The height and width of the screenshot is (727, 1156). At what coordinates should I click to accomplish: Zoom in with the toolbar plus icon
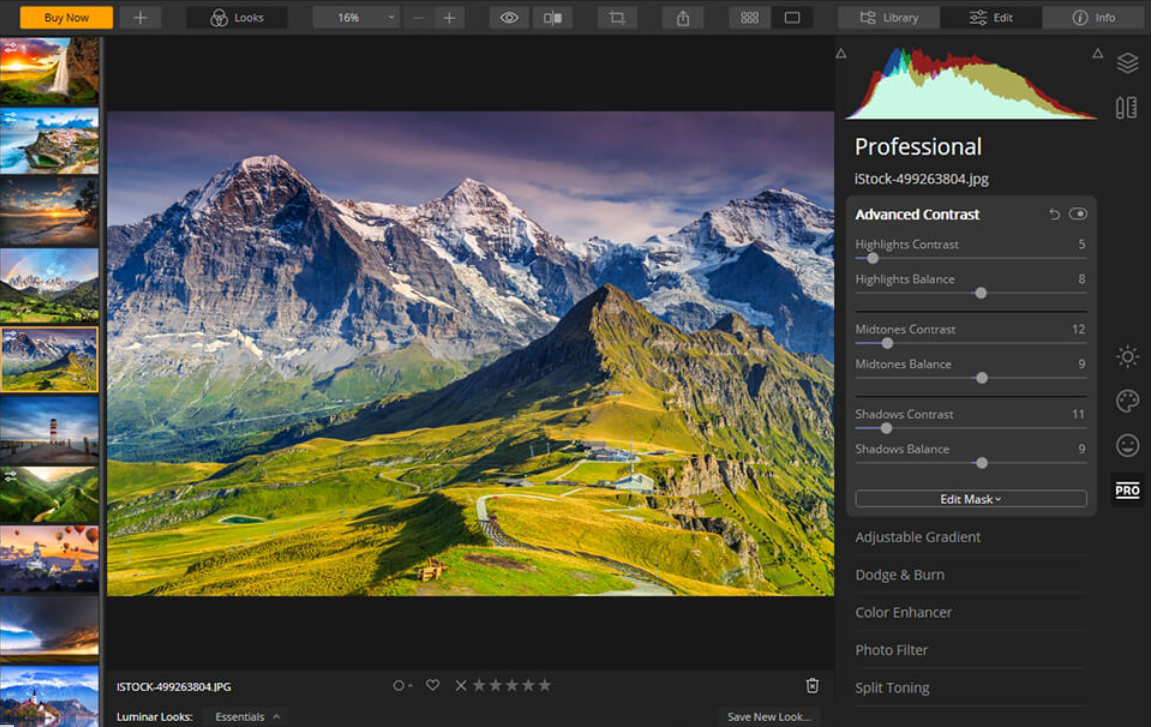tap(449, 18)
